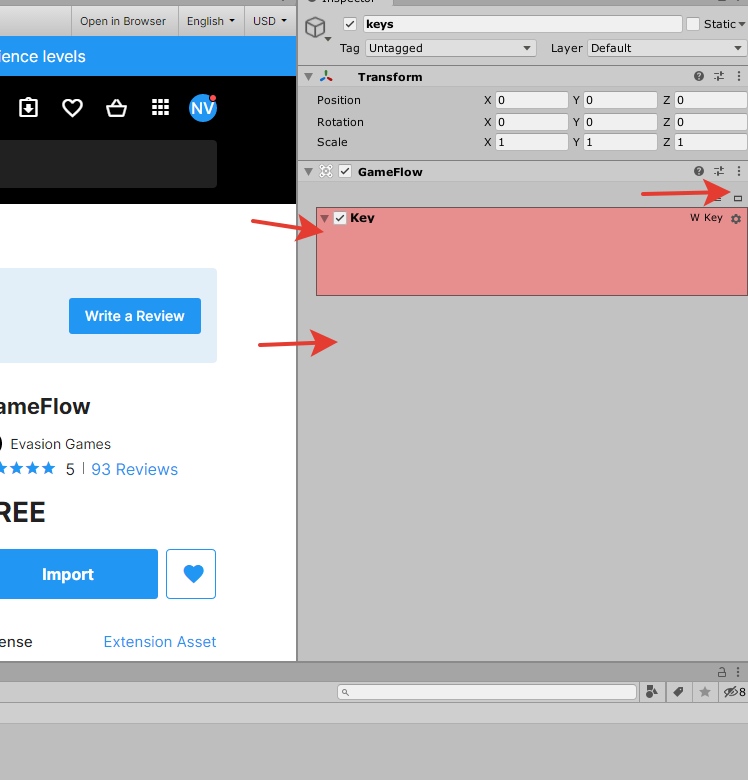
Task: Click the Search by Label tag icon
Action: 678,692
